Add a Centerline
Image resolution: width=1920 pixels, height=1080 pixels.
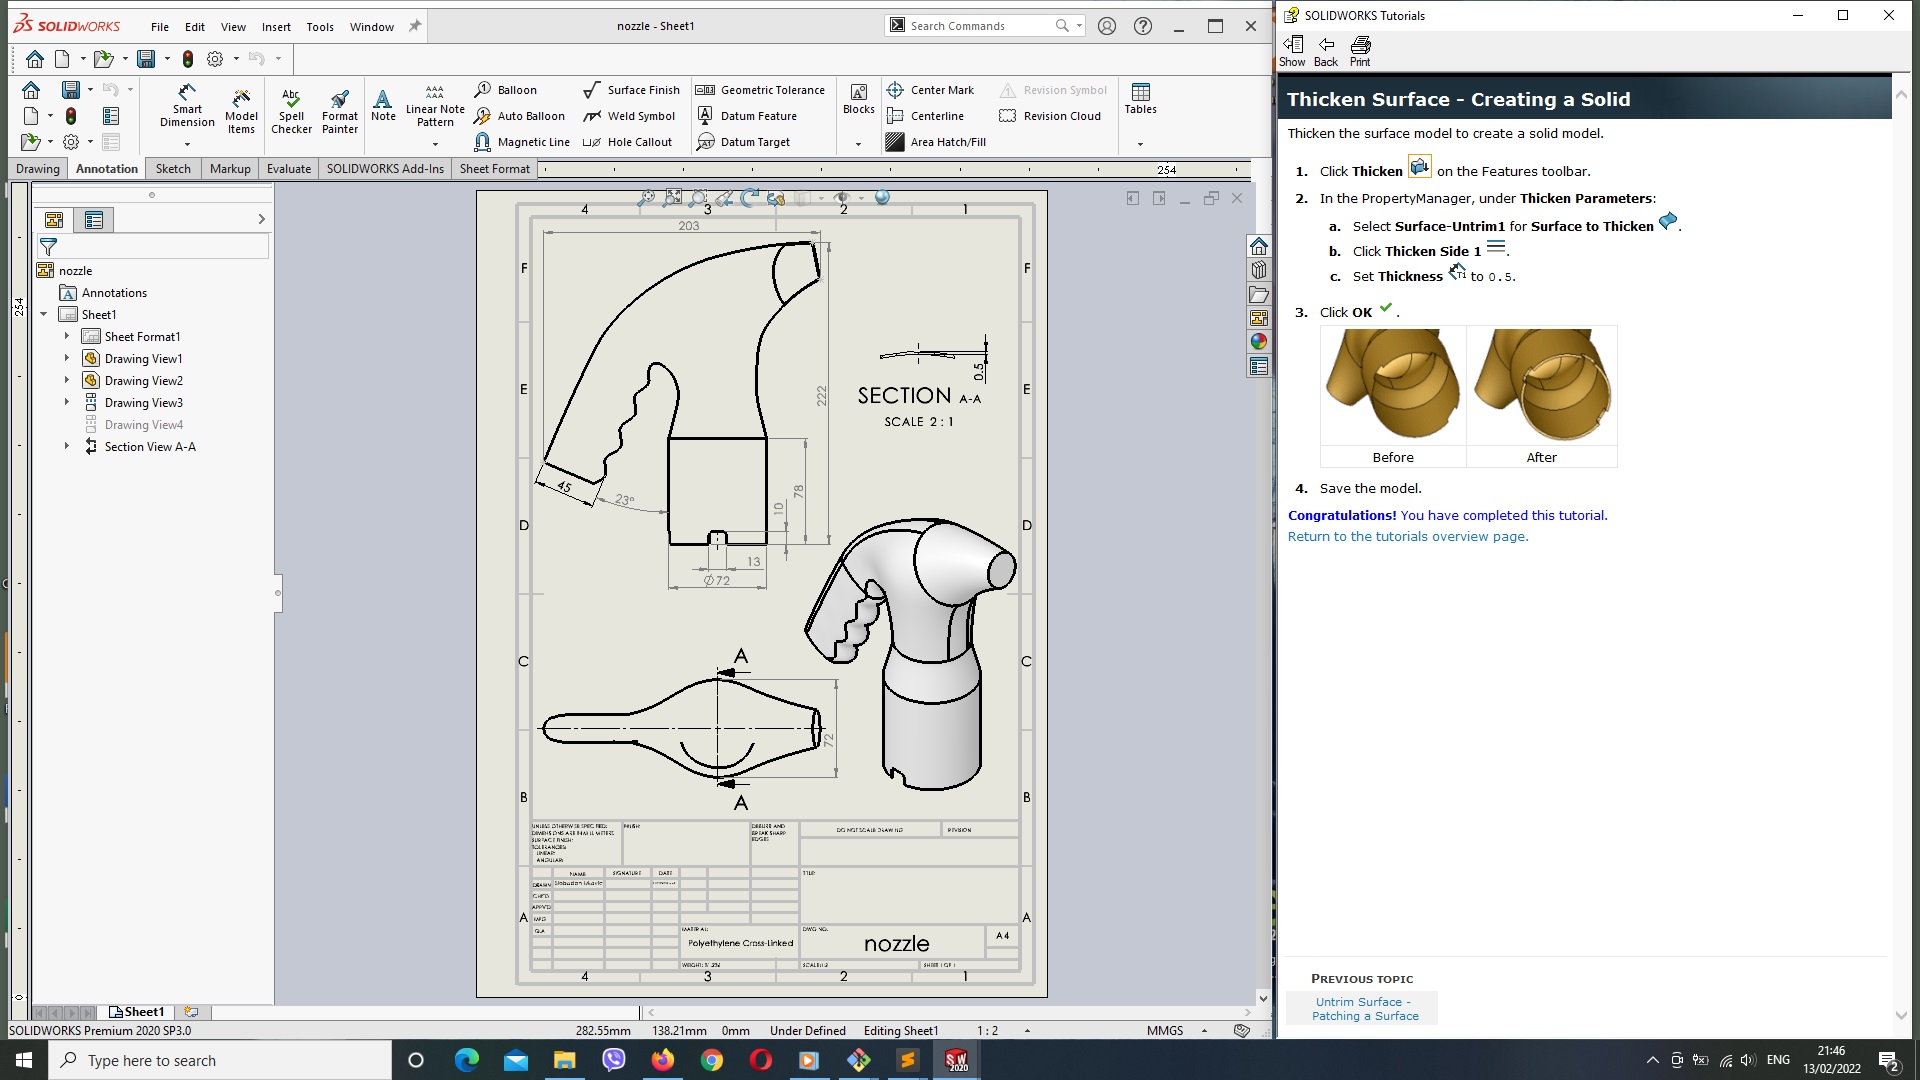point(925,116)
